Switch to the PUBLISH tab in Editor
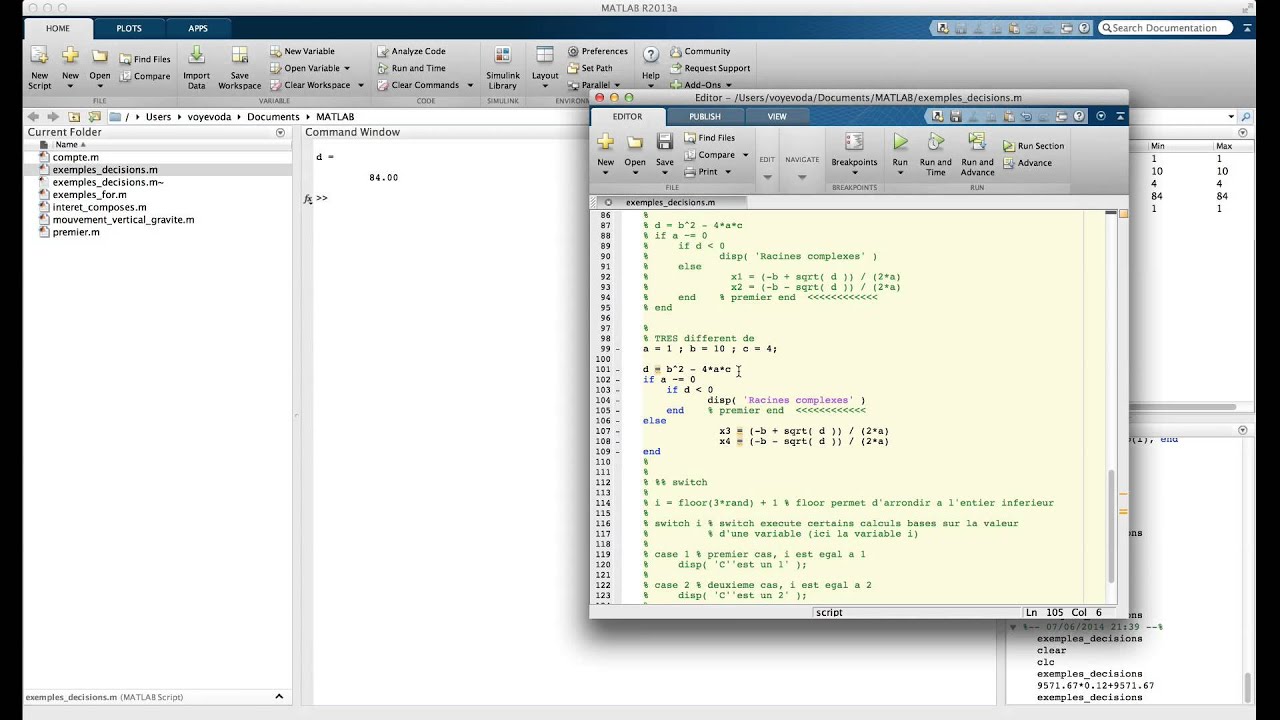Screen dimensions: 1280x720 click(x=705, y=117)
